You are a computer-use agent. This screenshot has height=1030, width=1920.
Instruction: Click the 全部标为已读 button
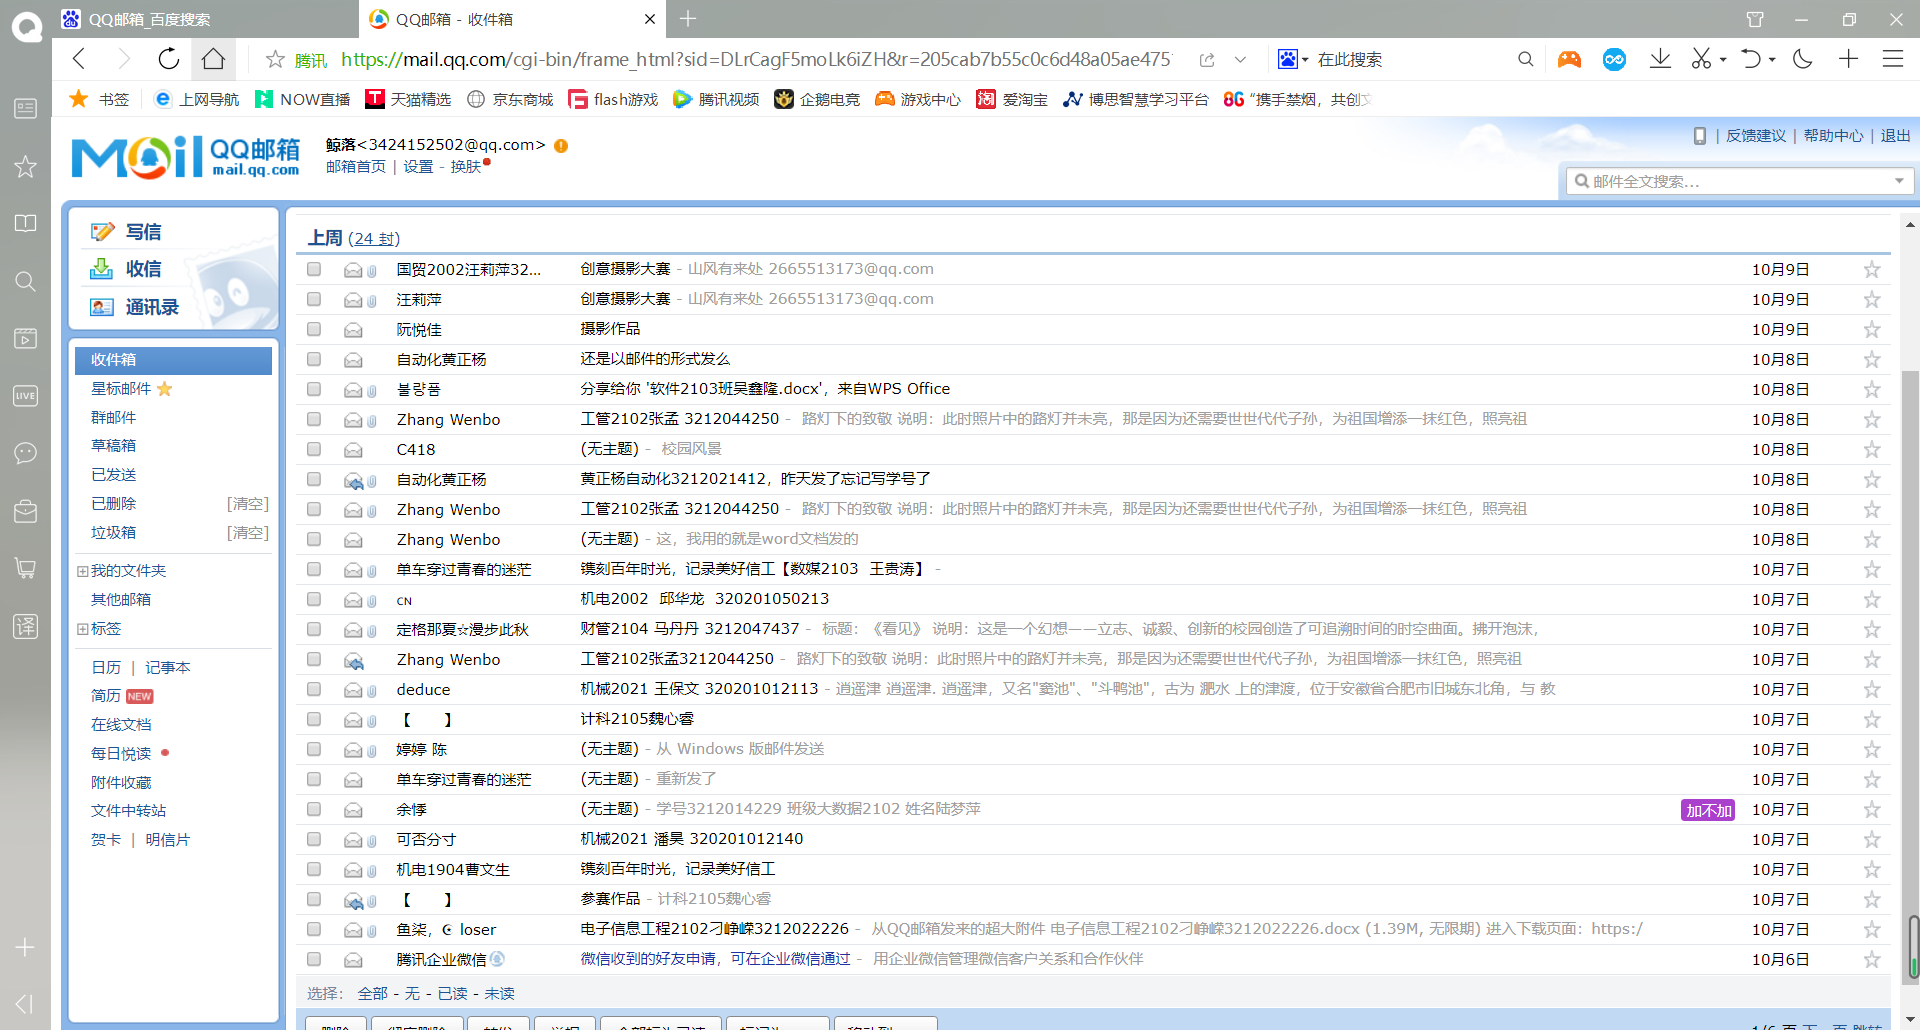click(x=660, y=1026)
